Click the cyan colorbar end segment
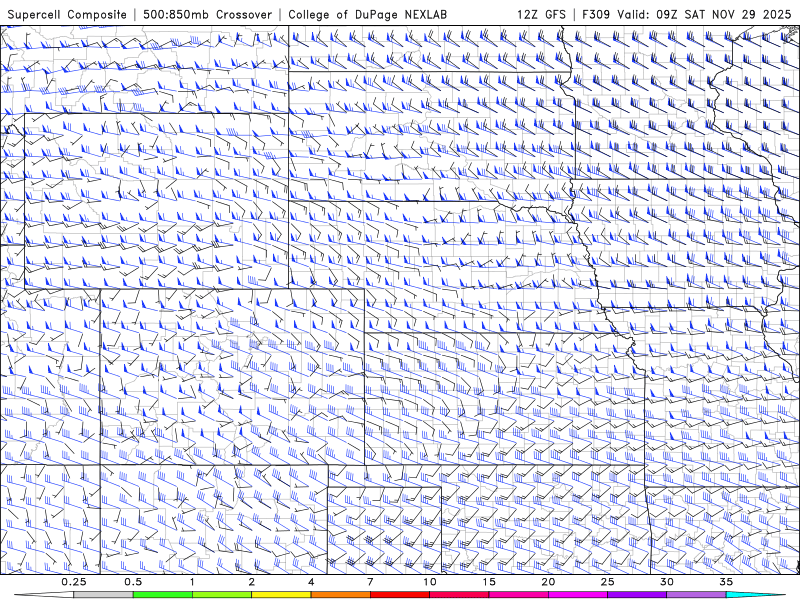Viewport: 800px width, 600px height. [x=755, y=595]
